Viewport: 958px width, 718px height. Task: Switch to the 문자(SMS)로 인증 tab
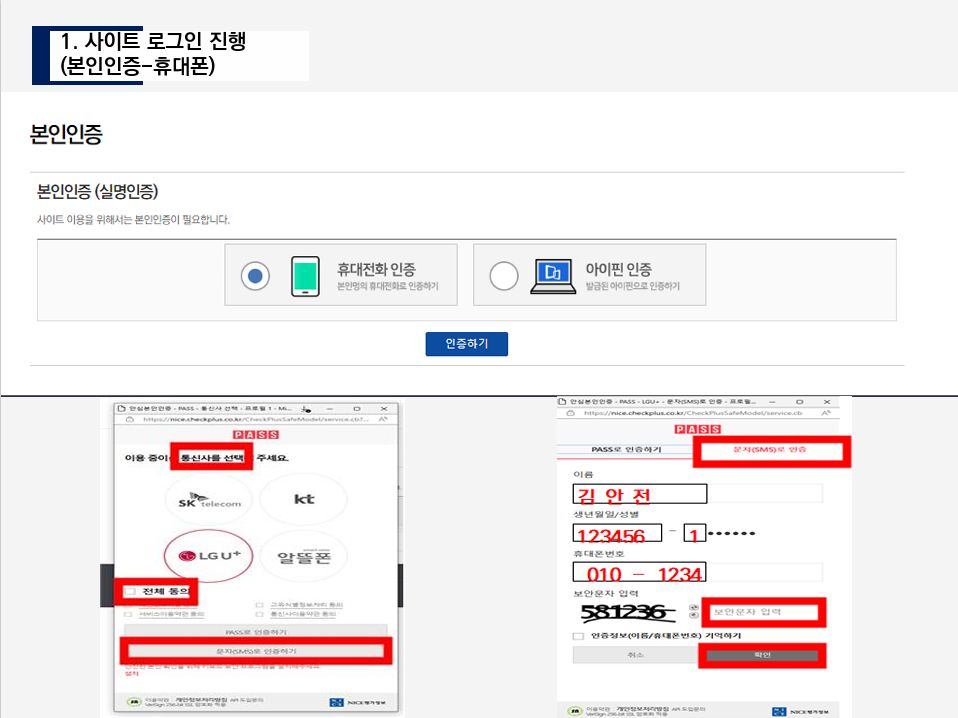pos(770,450)
